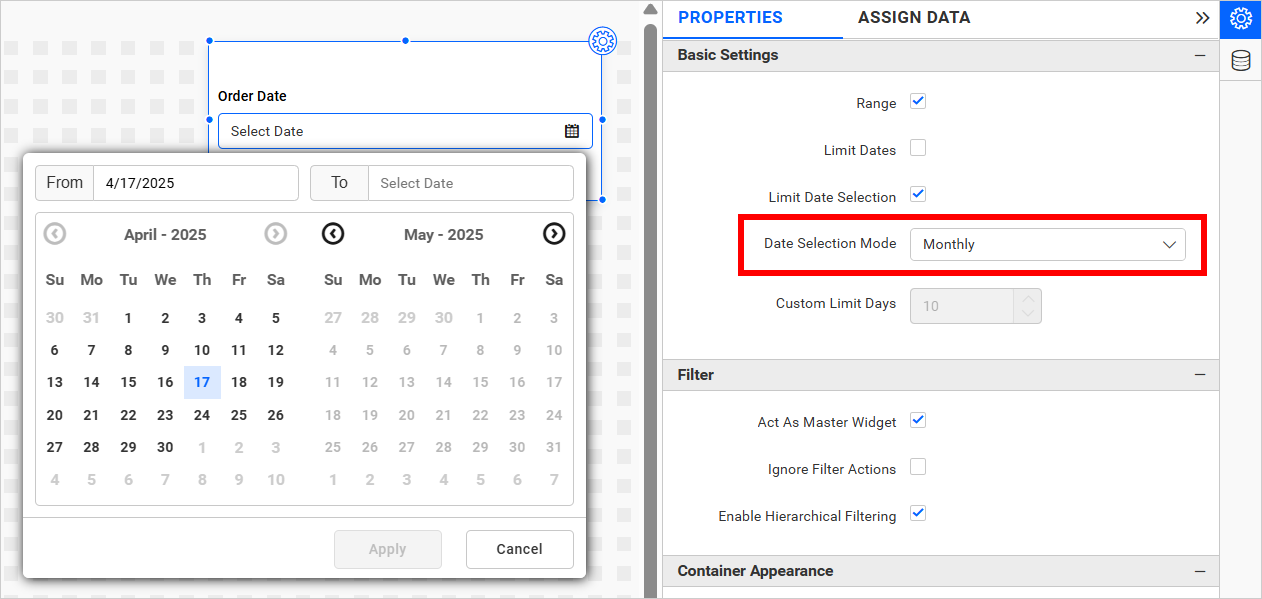Viewport: 1262px width, 599px height.
Task: Open widget settings gear on the date picker
Action: click(x=602, y=41)
